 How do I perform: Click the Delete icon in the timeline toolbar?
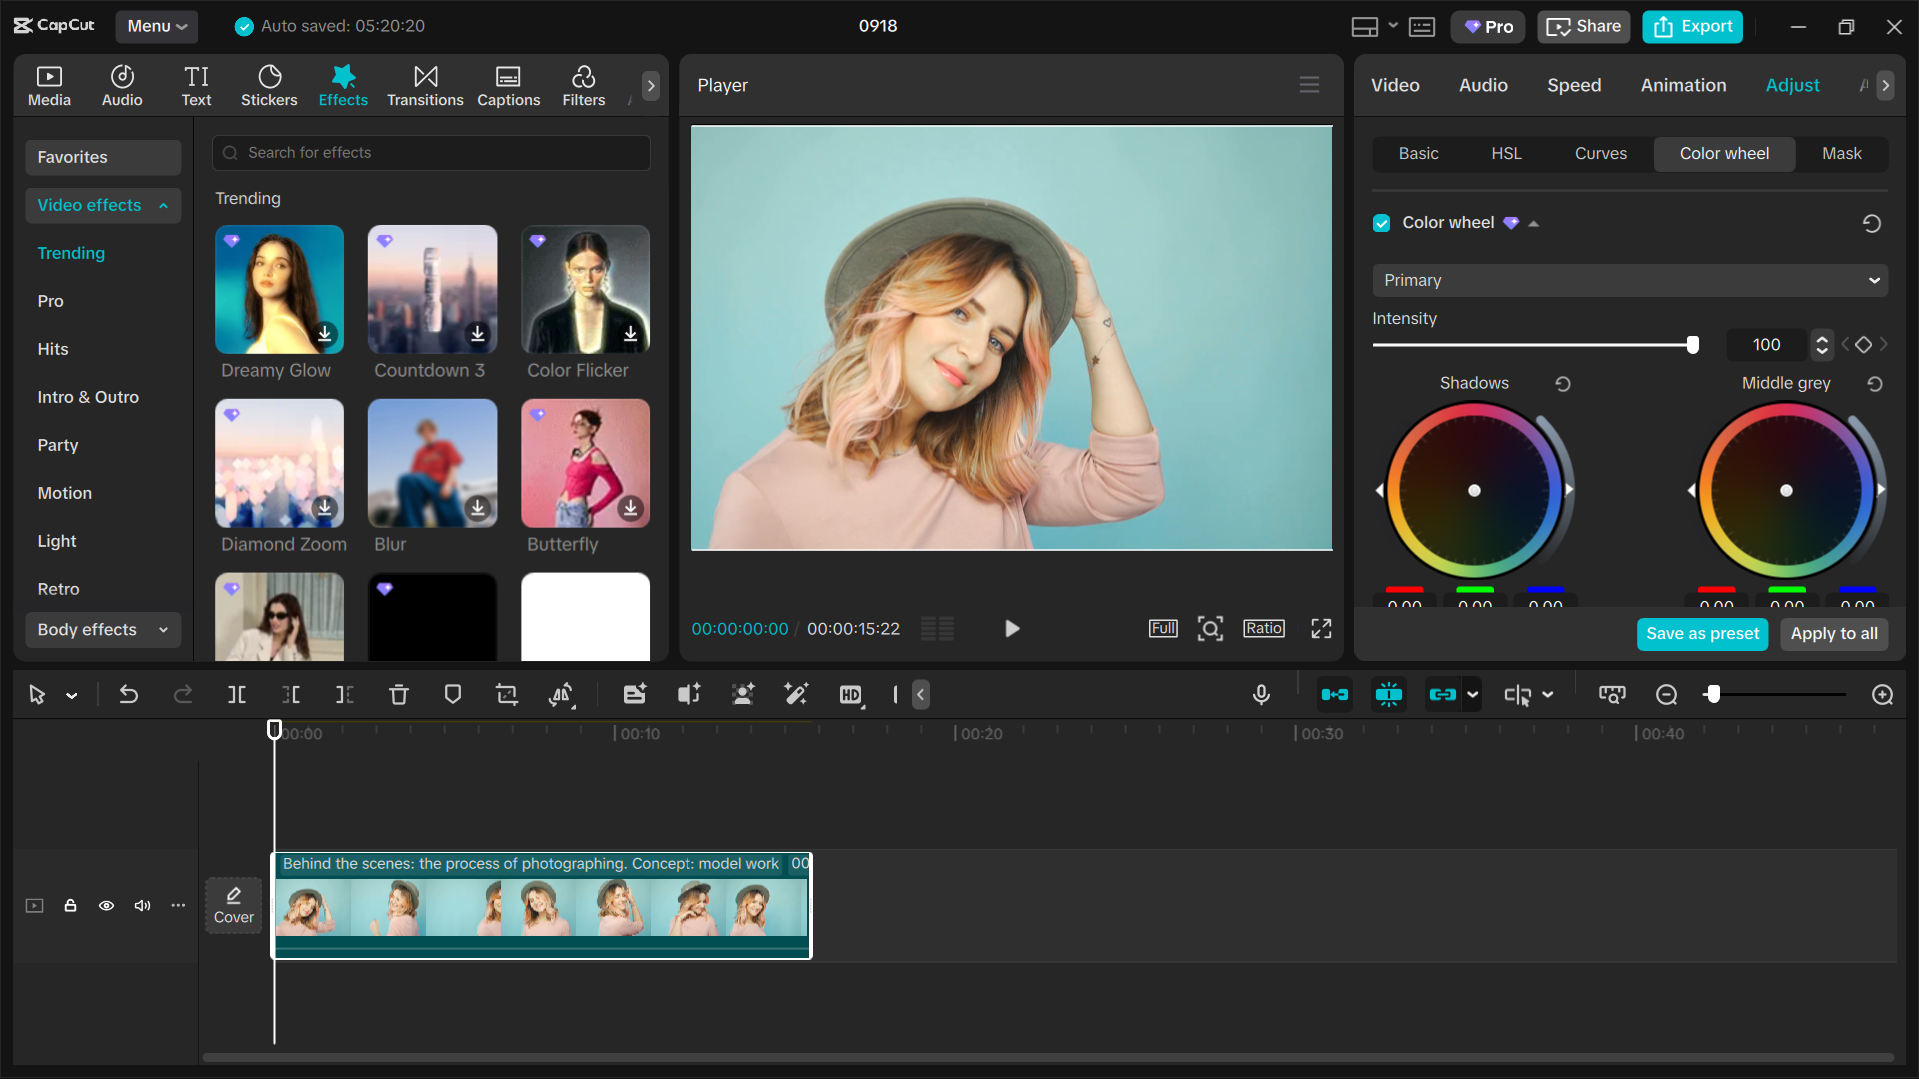pyautogui.click(x=398, y=694)
